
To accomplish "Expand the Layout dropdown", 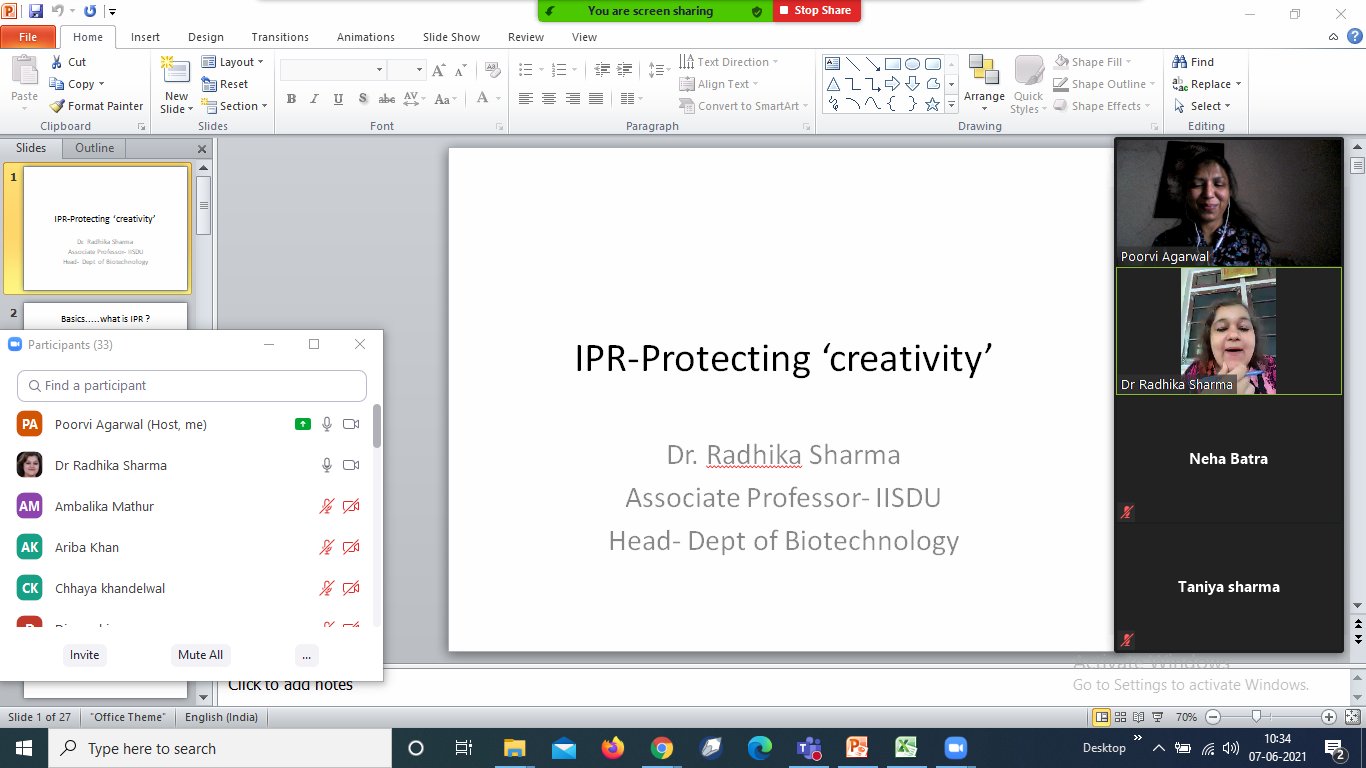I will [234, 62].
